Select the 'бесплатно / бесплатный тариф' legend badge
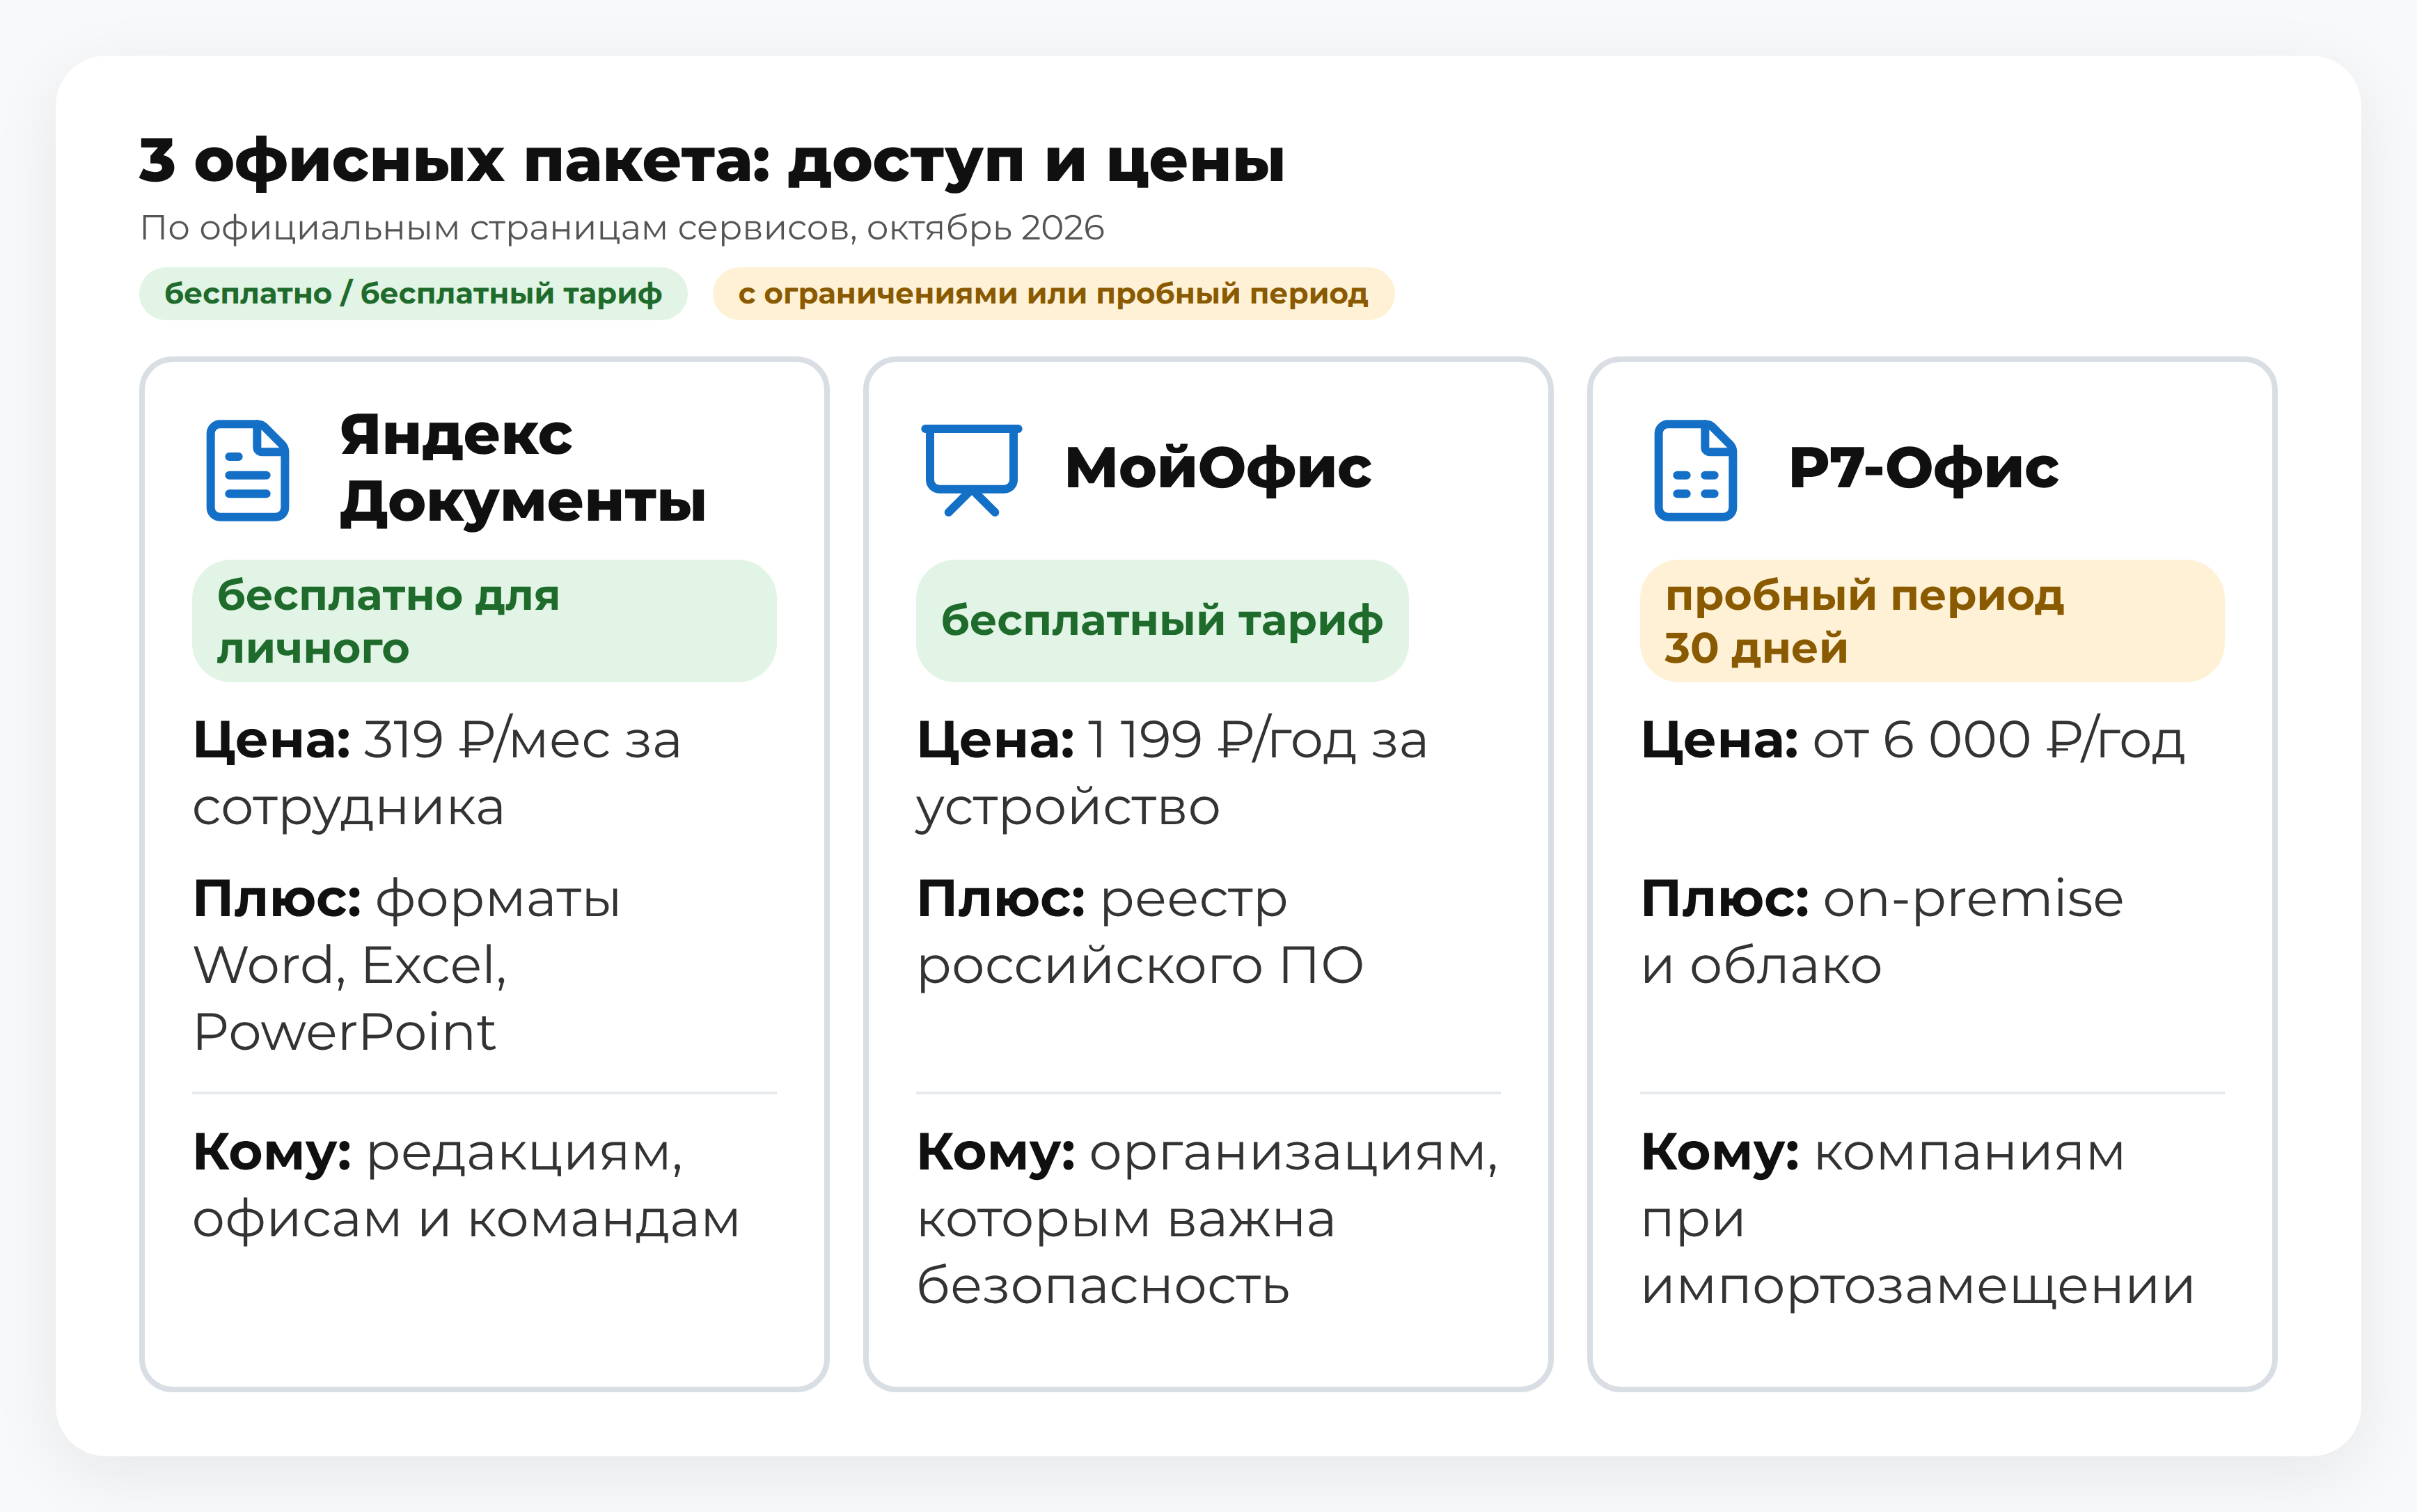 point(413,294)
